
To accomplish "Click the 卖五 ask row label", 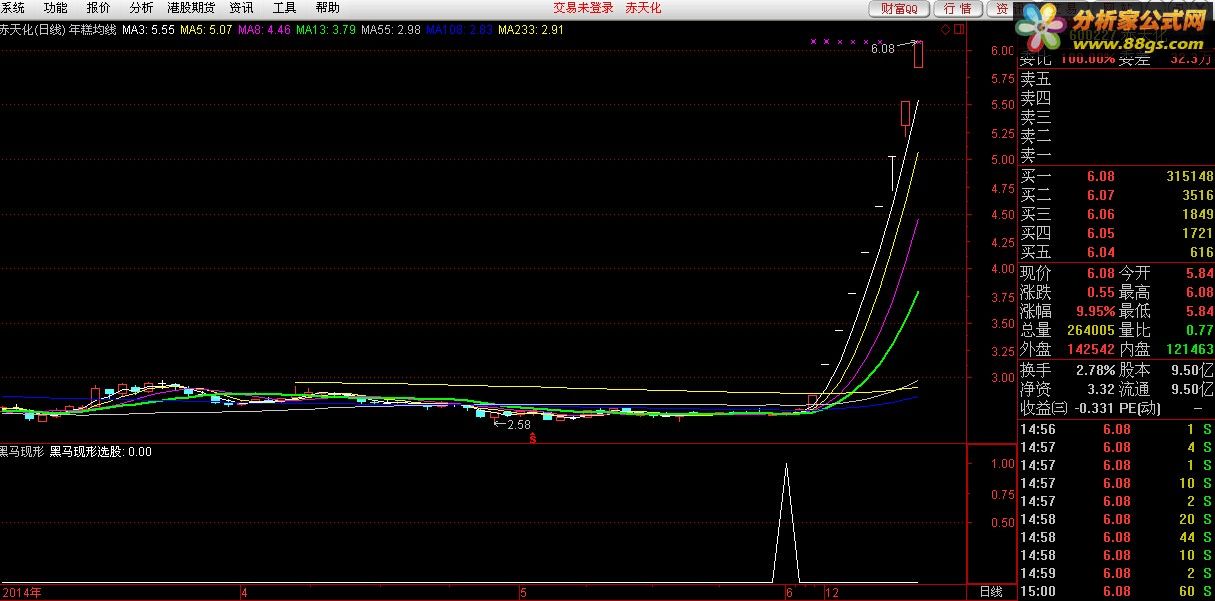I will point(1036,79).
